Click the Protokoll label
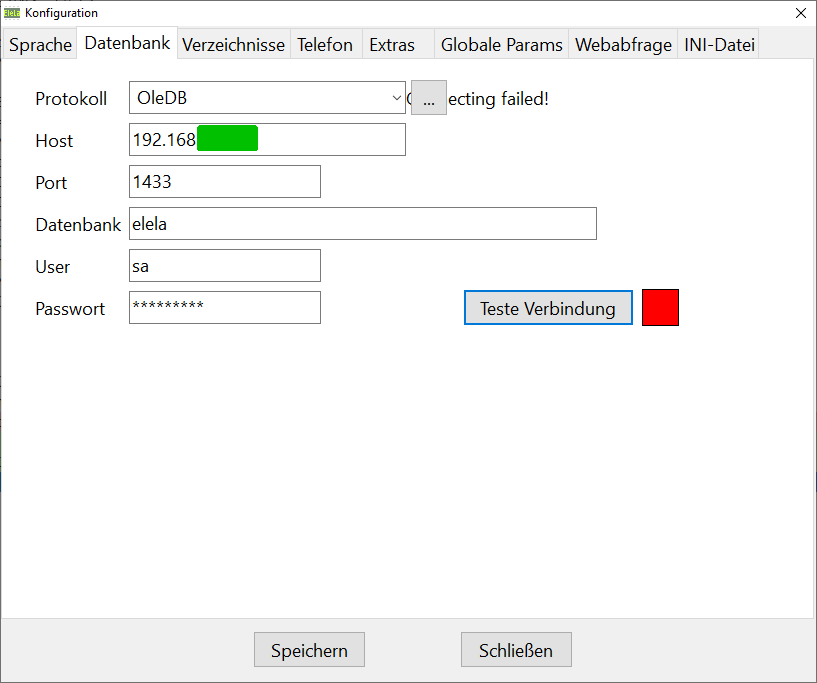817x683 pixels. coord(71,98)
